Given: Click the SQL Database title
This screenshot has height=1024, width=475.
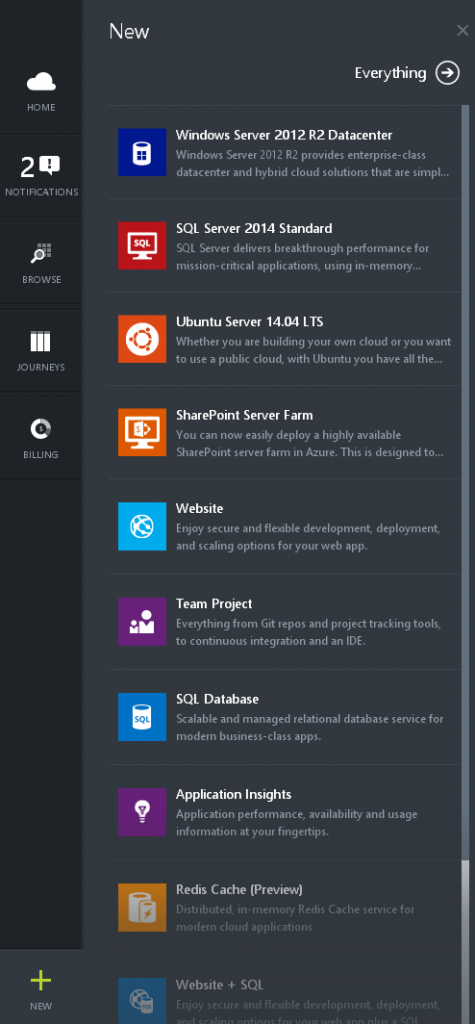Looking at the screenshot, I should (218, 699).
